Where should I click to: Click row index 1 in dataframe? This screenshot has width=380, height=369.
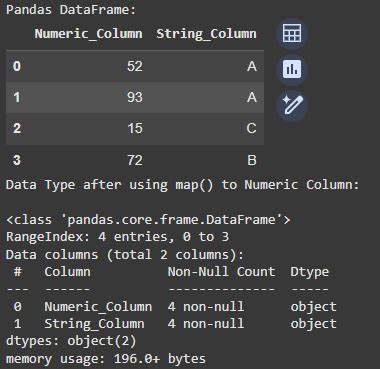click(17, 97)
